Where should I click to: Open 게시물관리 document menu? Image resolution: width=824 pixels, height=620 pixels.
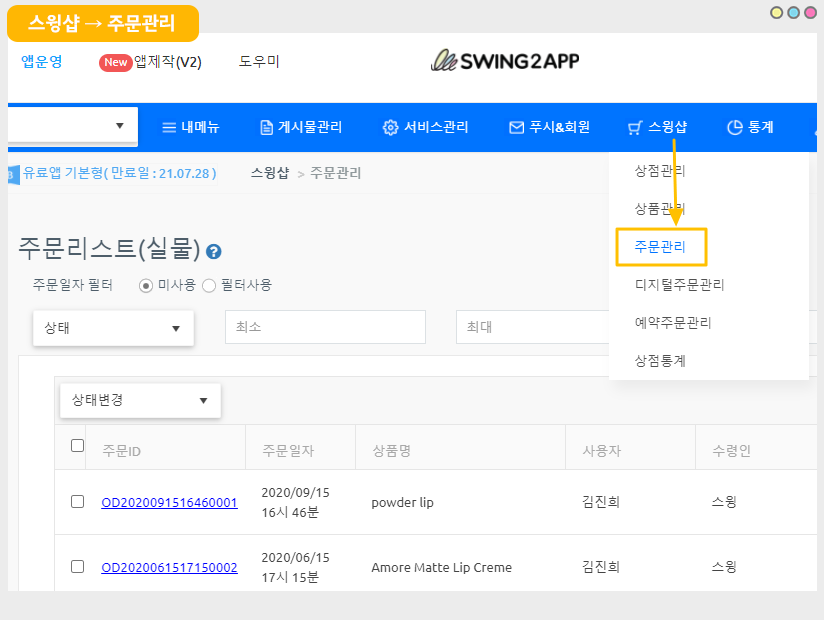tap(300, 127)
